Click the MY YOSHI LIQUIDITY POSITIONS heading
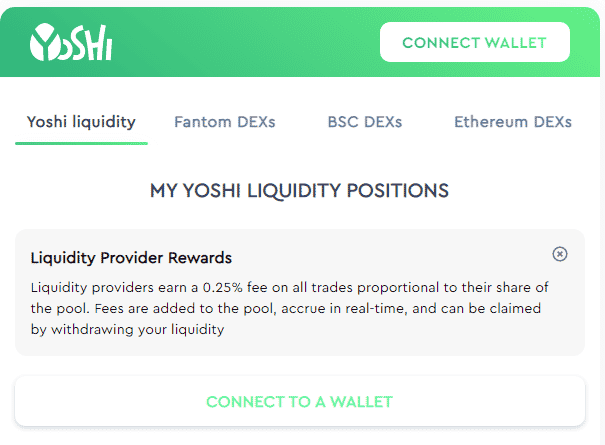 click(x=299, y=191)
